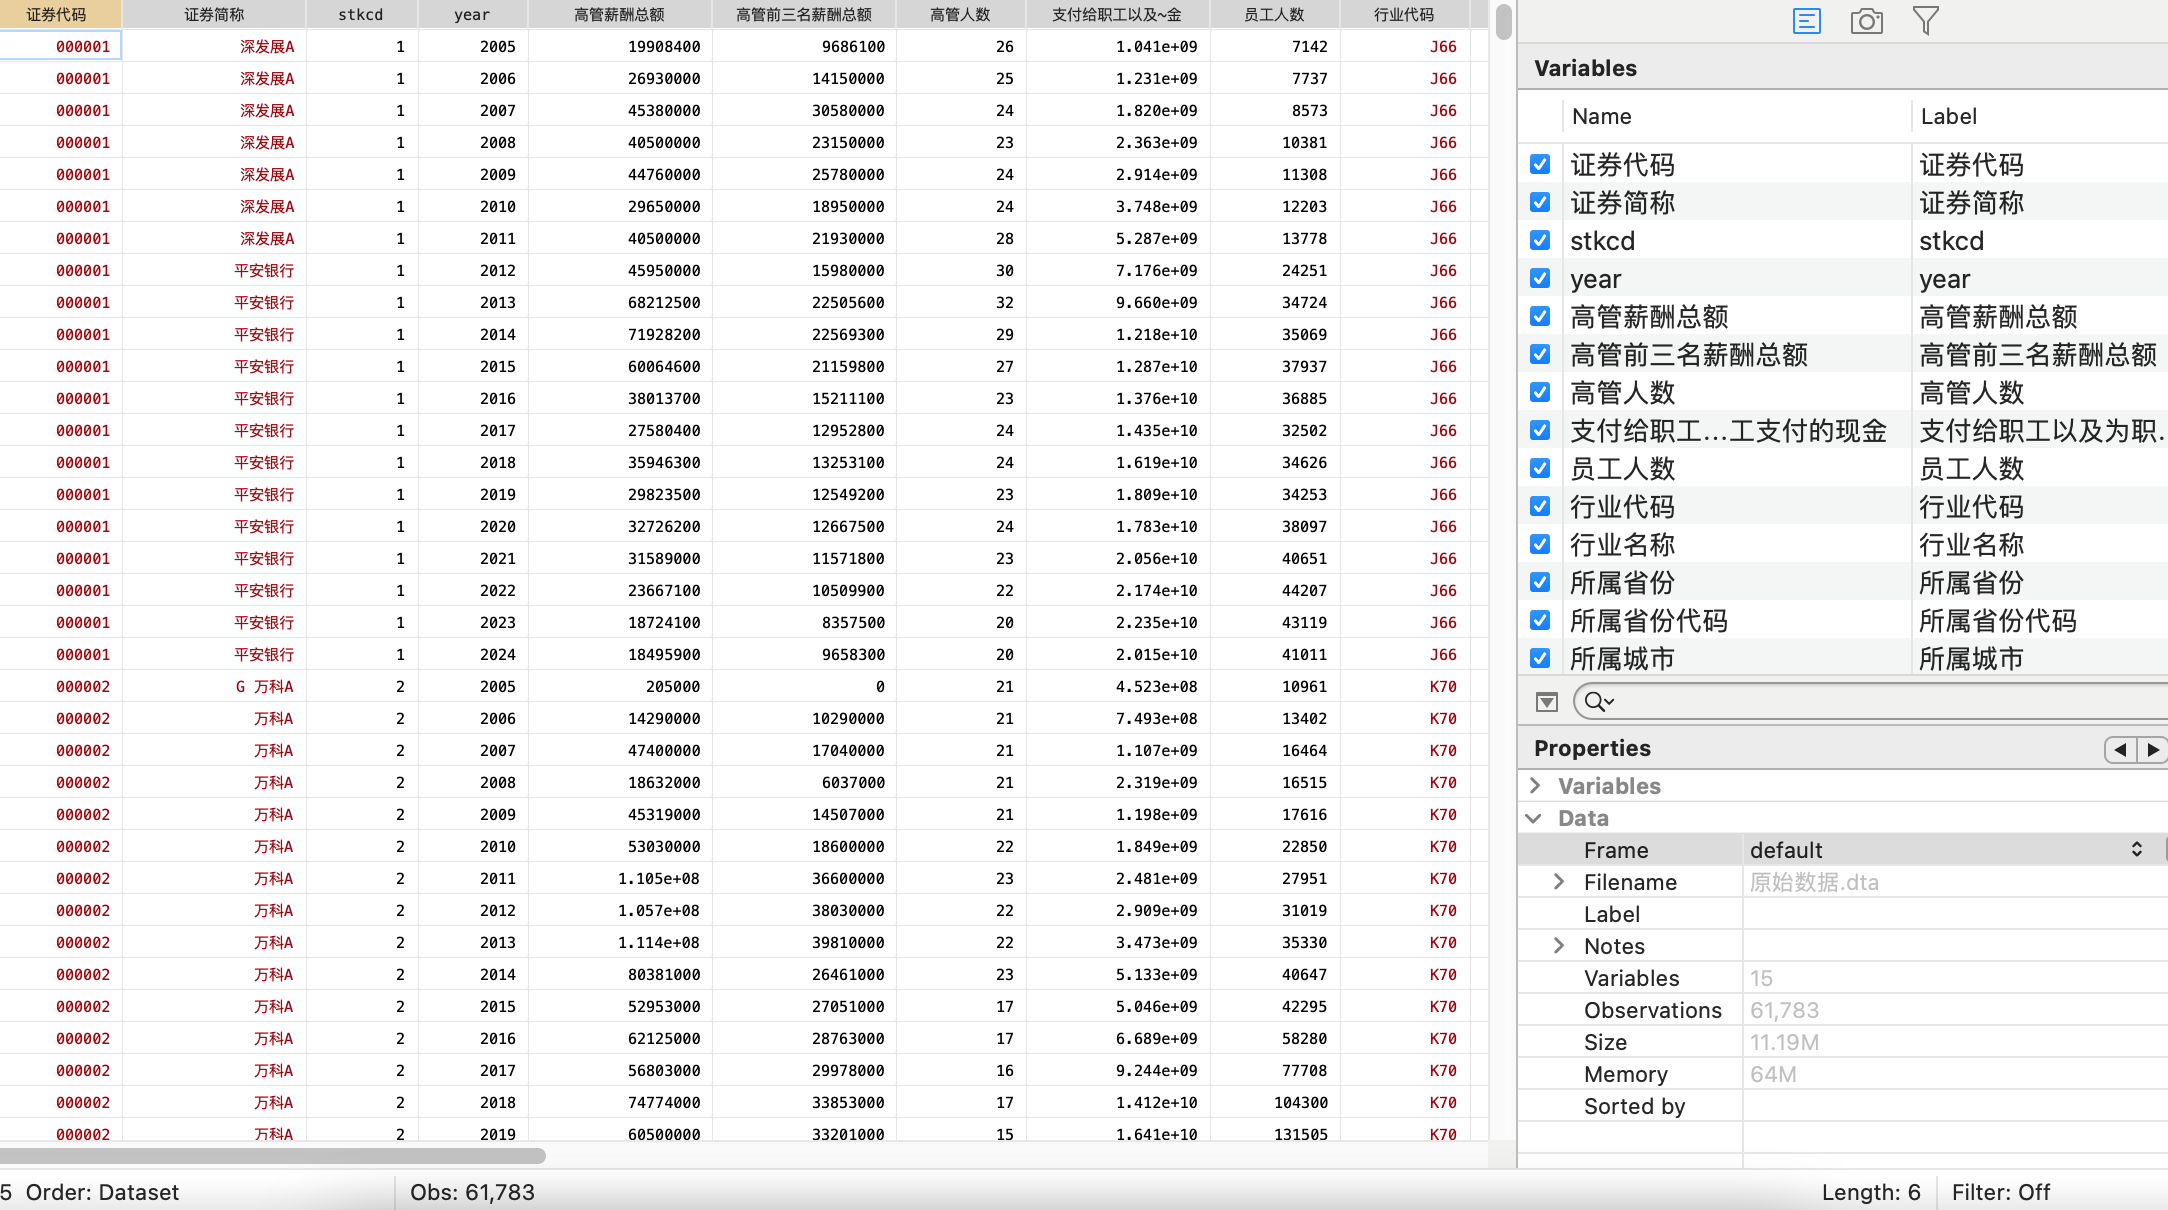Select the cell with year 2012 for 平安银行

click(497, 271)
